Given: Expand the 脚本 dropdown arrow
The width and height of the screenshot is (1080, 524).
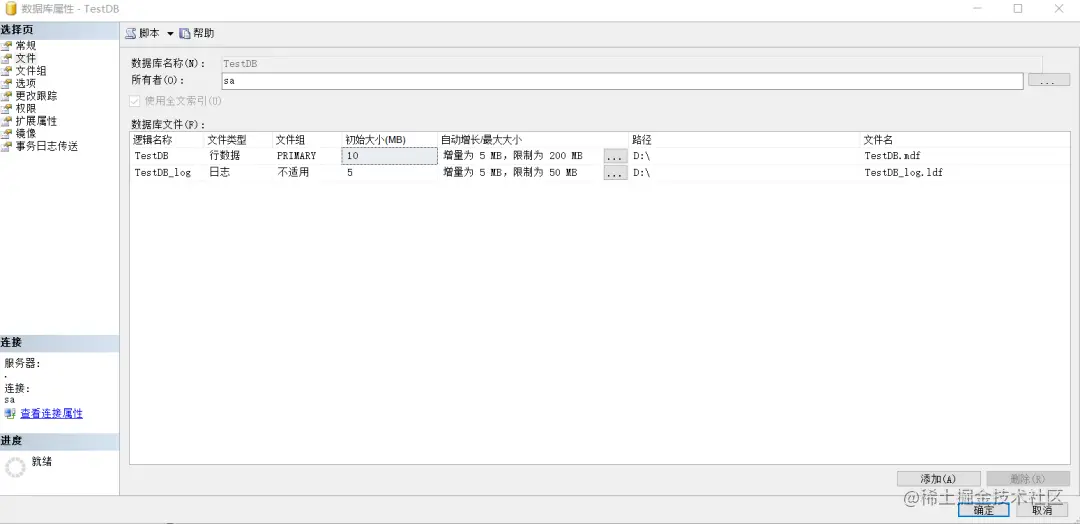Looking at the screenshot, I should point(170,34).
